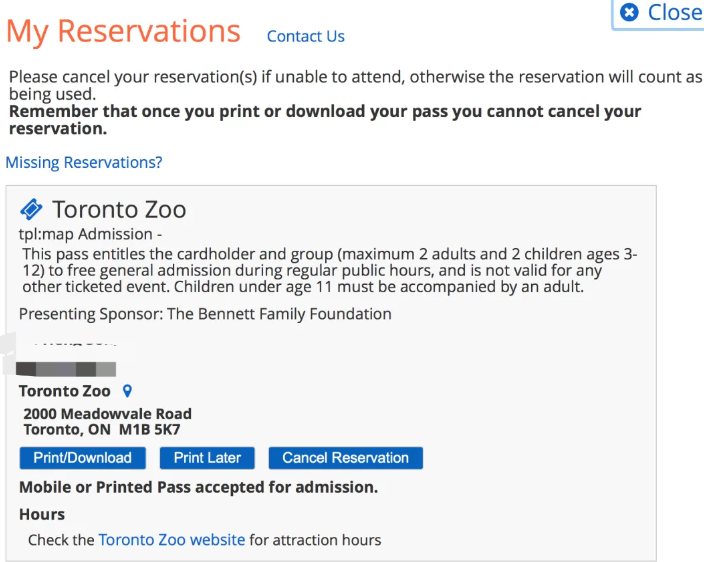The width and height of the screenshot is (704, 562).
Task: Choose the Print Later button
Action: pyautogui.click(x=207, y=458)
